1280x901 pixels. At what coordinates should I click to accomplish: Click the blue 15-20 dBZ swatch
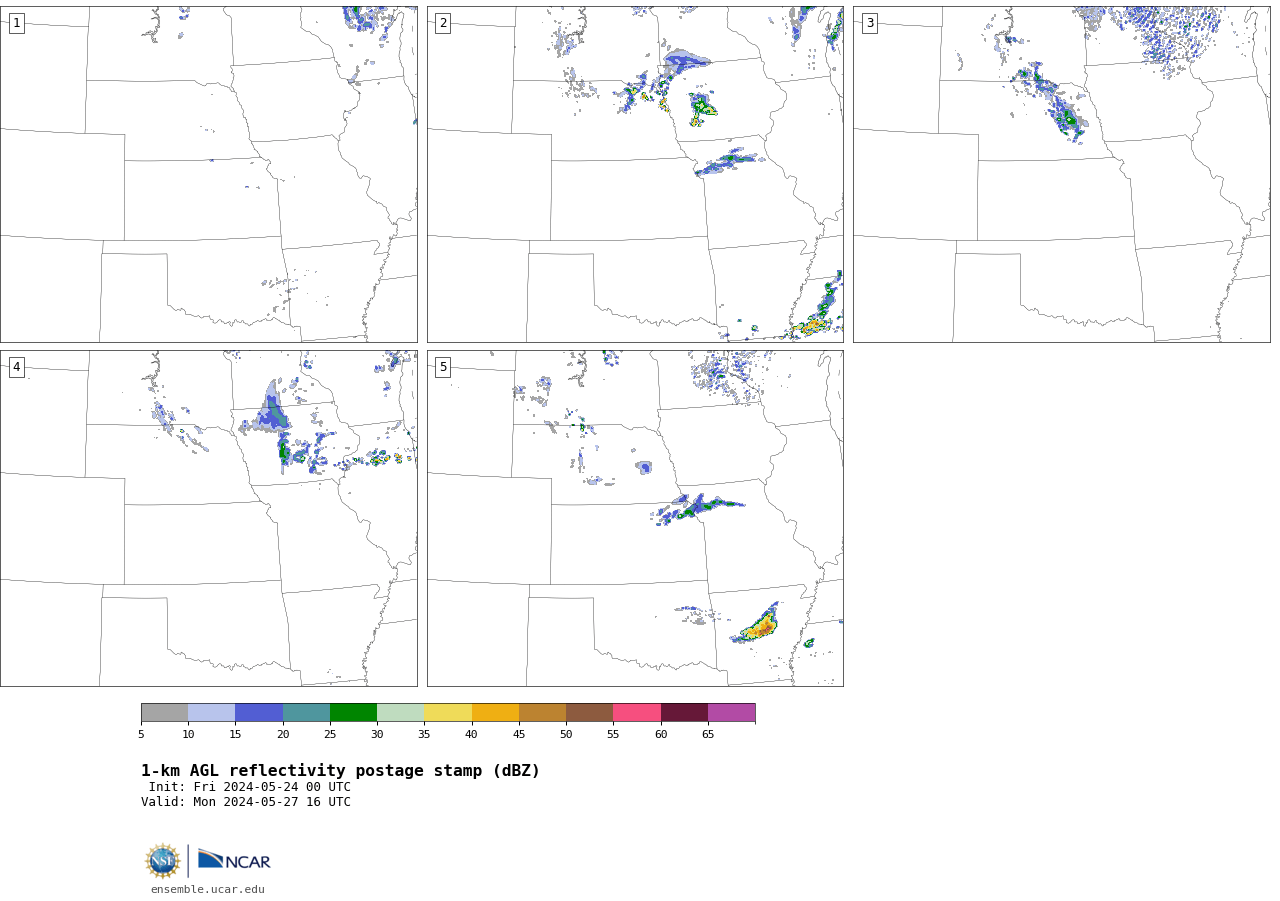pos(259,712)
